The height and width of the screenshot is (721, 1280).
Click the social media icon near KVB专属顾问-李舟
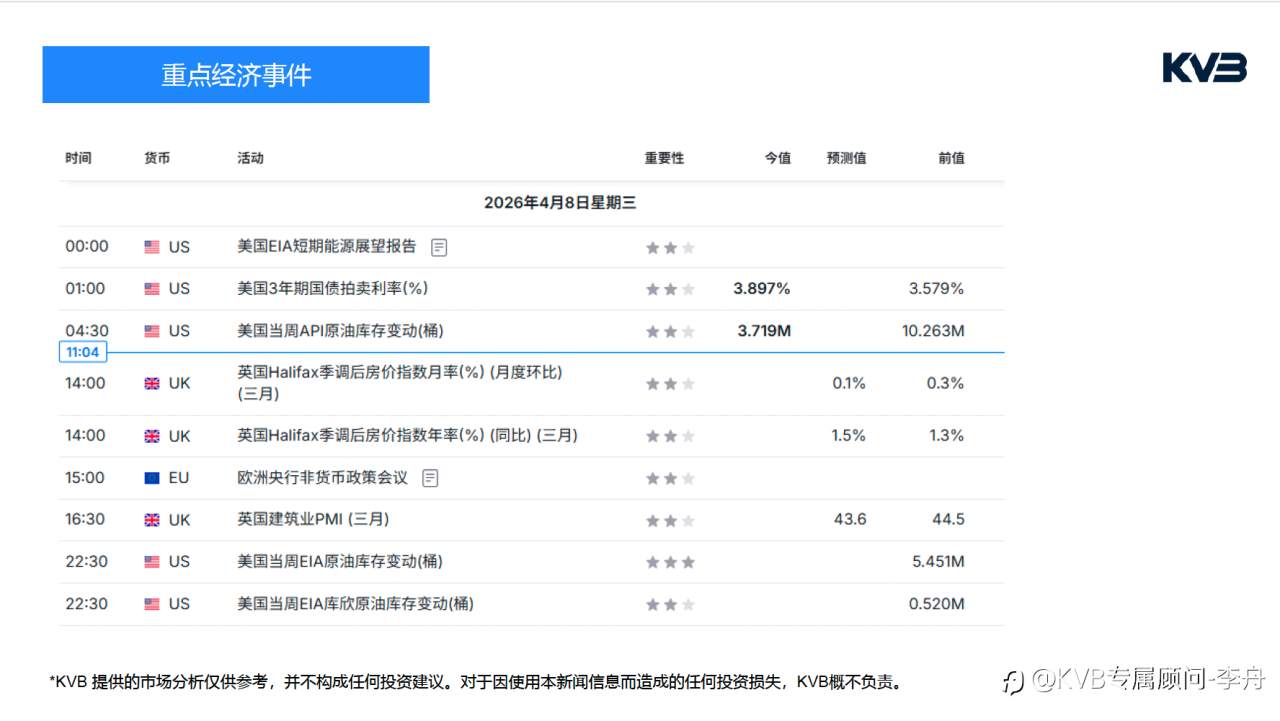click(1011, 679)
